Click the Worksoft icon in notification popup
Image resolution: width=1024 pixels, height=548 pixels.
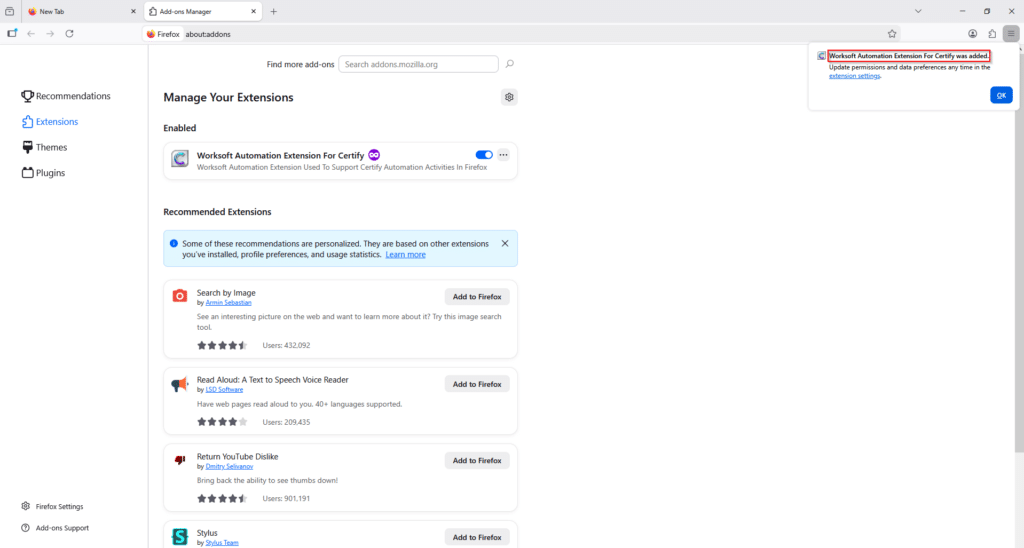[821, 56]
